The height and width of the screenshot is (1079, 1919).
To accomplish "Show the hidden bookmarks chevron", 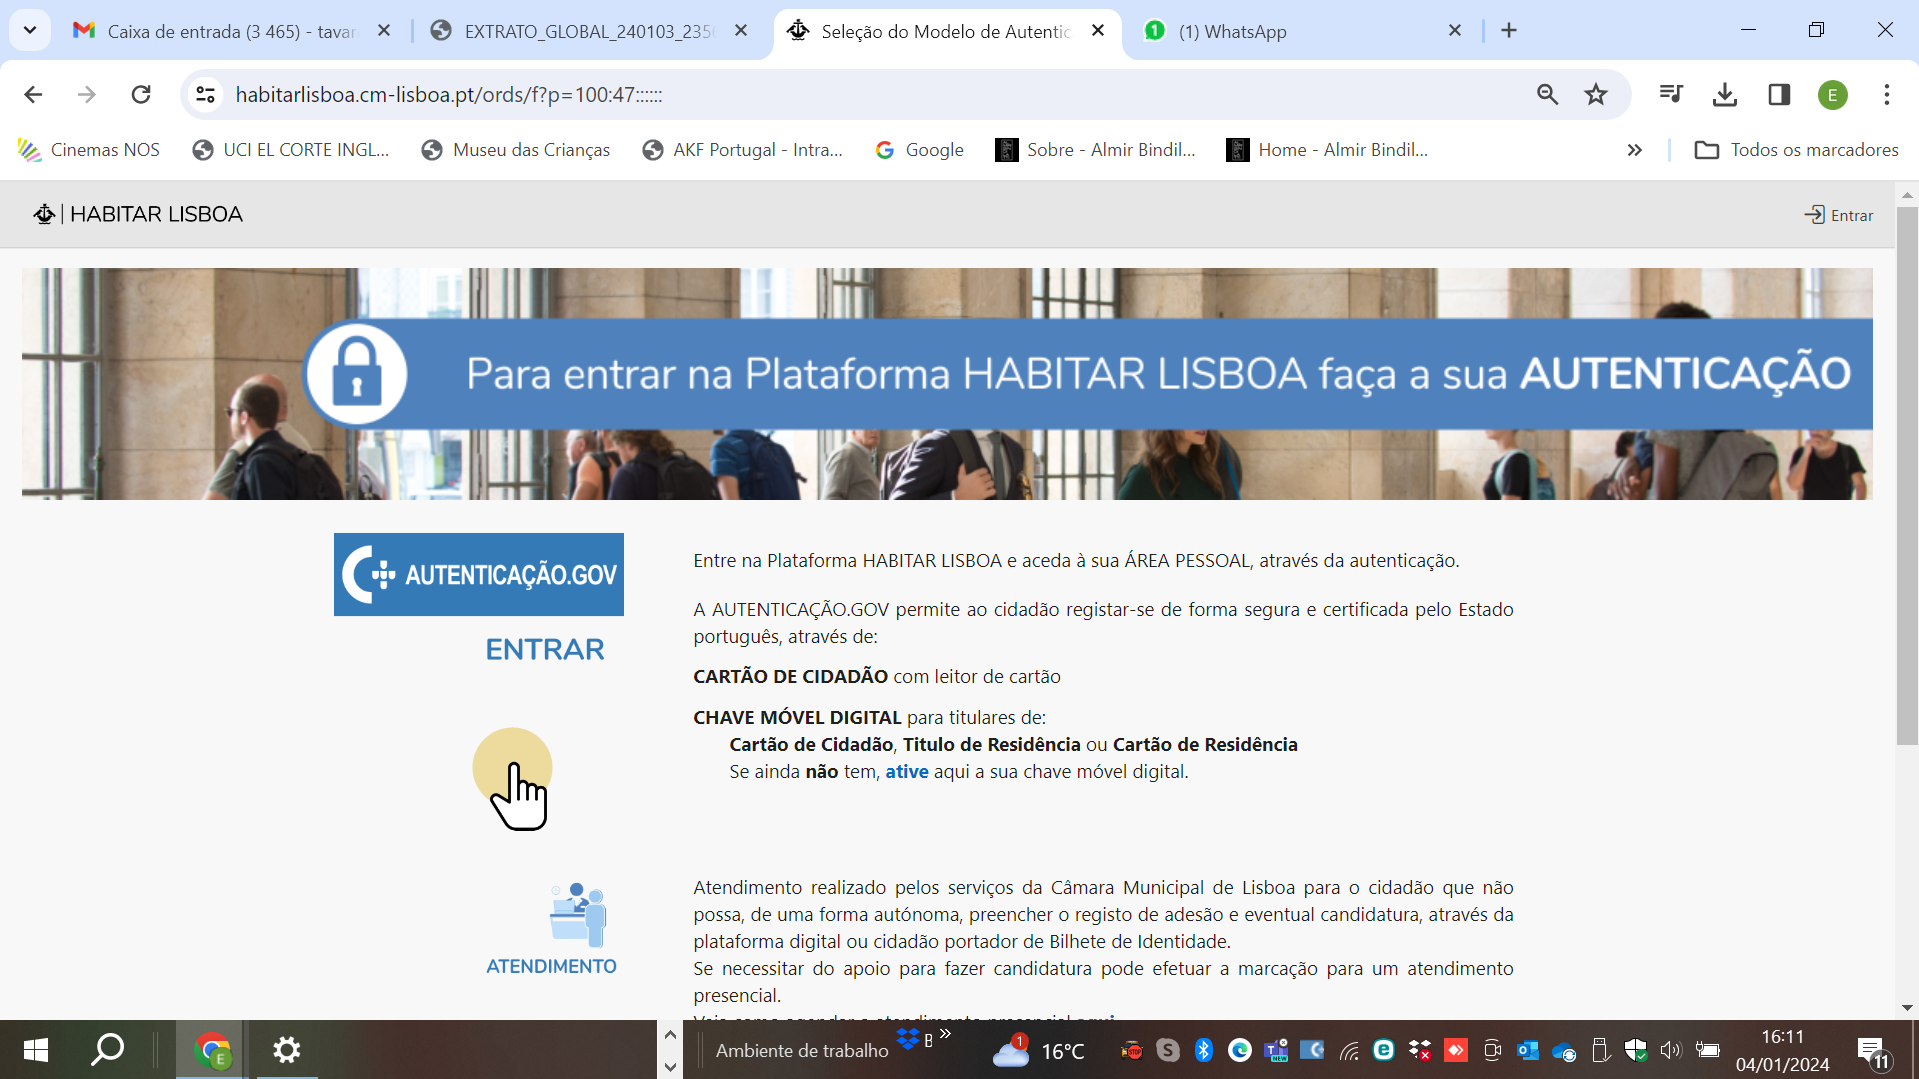I will (x=1634, y=150).
